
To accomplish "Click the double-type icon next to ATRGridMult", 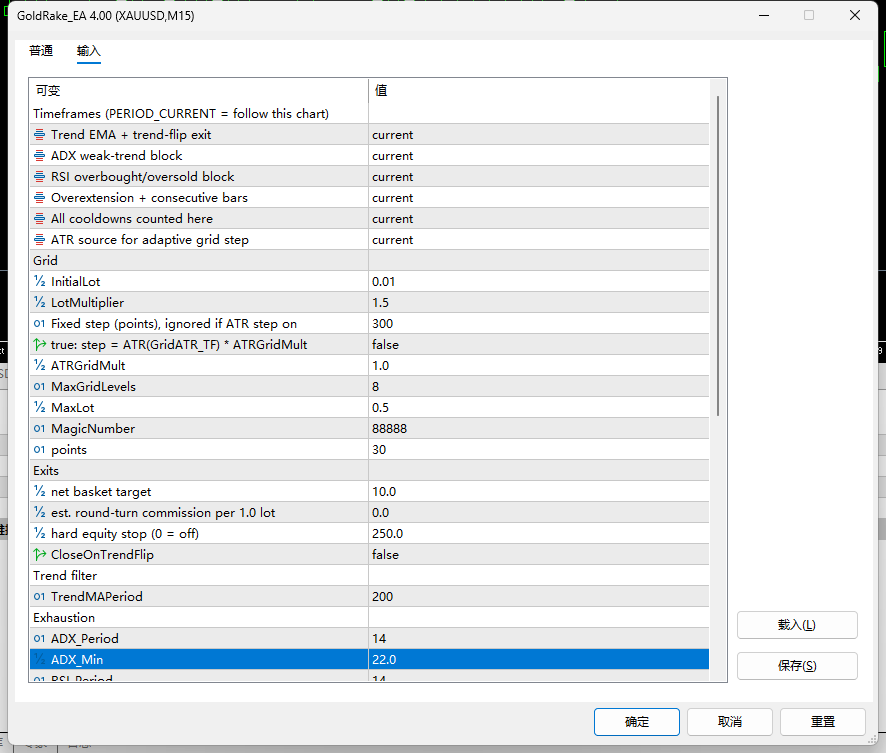I will tap(40, 365).
